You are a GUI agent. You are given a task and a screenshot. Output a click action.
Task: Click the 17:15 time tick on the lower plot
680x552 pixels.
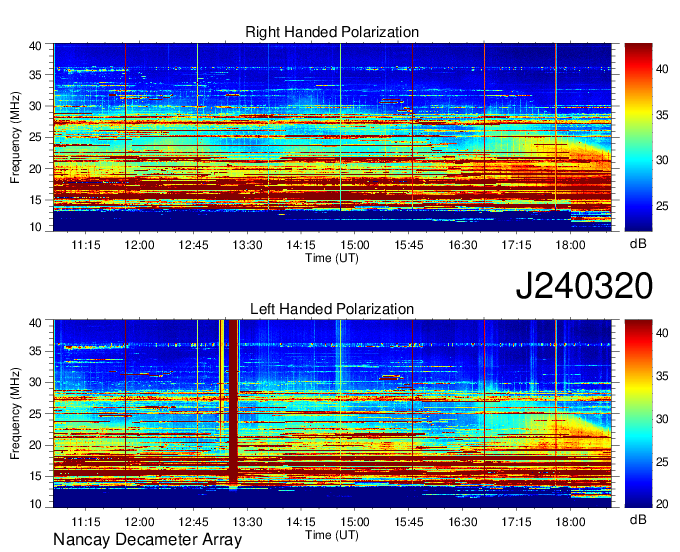(x=517, y=522)
